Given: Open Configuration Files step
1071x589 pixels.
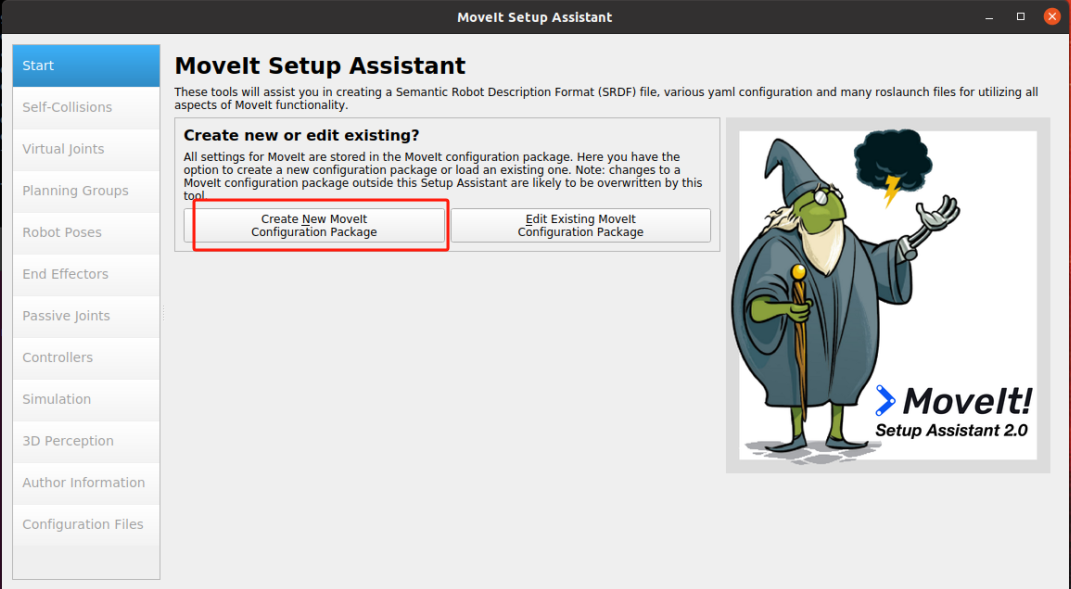Looking at the screenshot, I should coord(86,524).
